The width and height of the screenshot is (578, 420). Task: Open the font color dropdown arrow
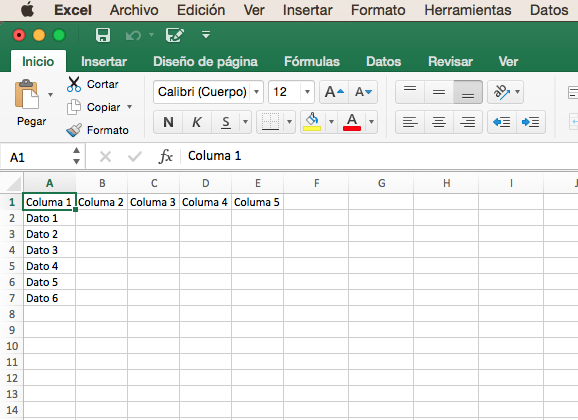[x=371, y=122]
